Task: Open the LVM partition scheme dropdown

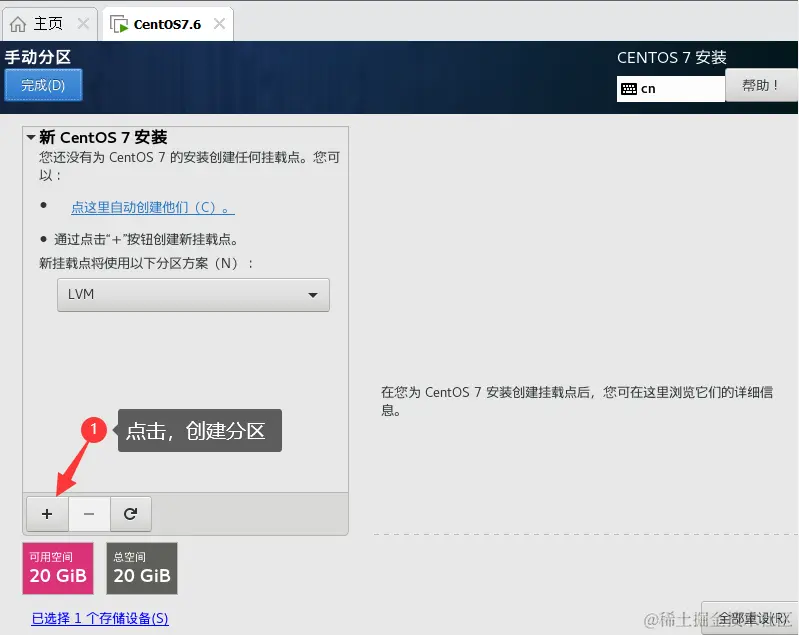Action: tap(193, 295)
